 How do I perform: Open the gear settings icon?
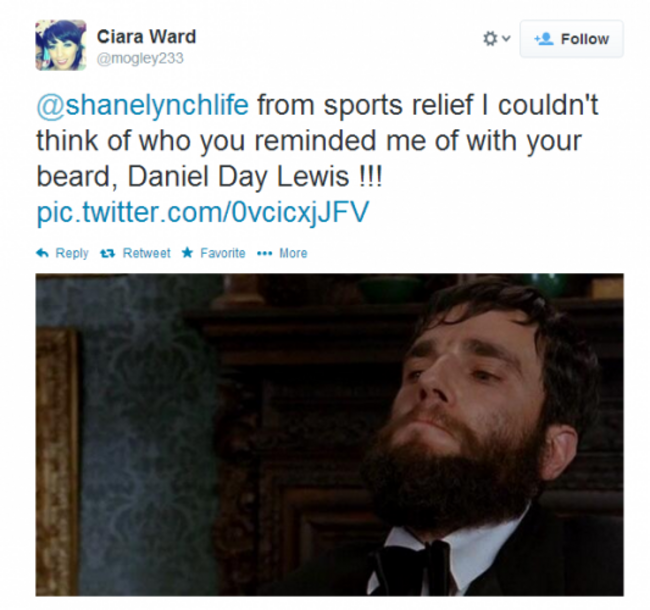click(x=490, y=39)
